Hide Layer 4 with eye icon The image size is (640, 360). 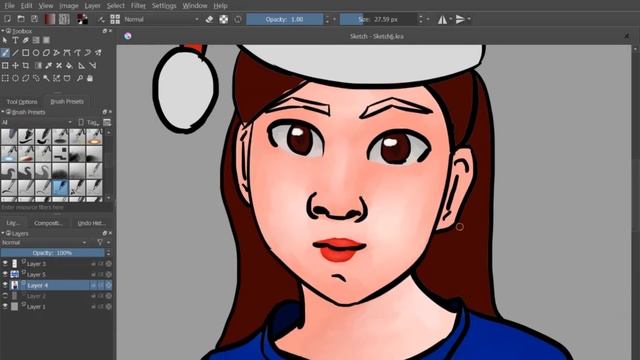(5, 285)
